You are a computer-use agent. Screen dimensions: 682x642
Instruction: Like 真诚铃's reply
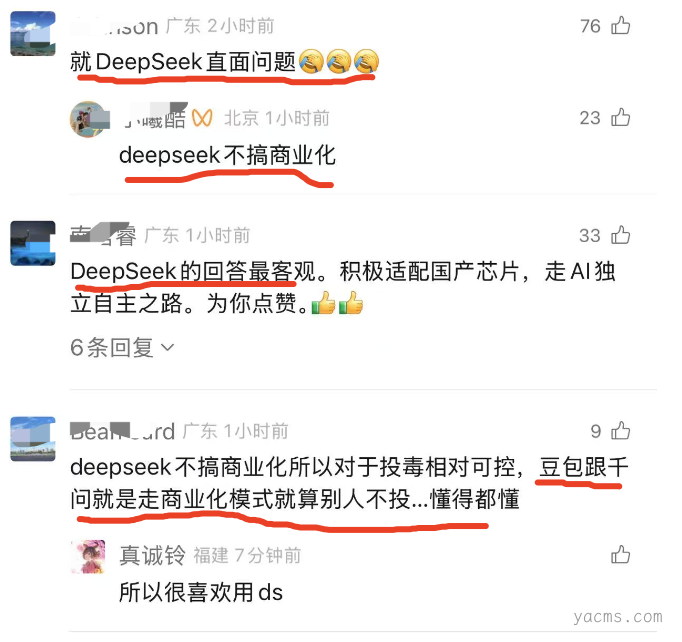620,555
